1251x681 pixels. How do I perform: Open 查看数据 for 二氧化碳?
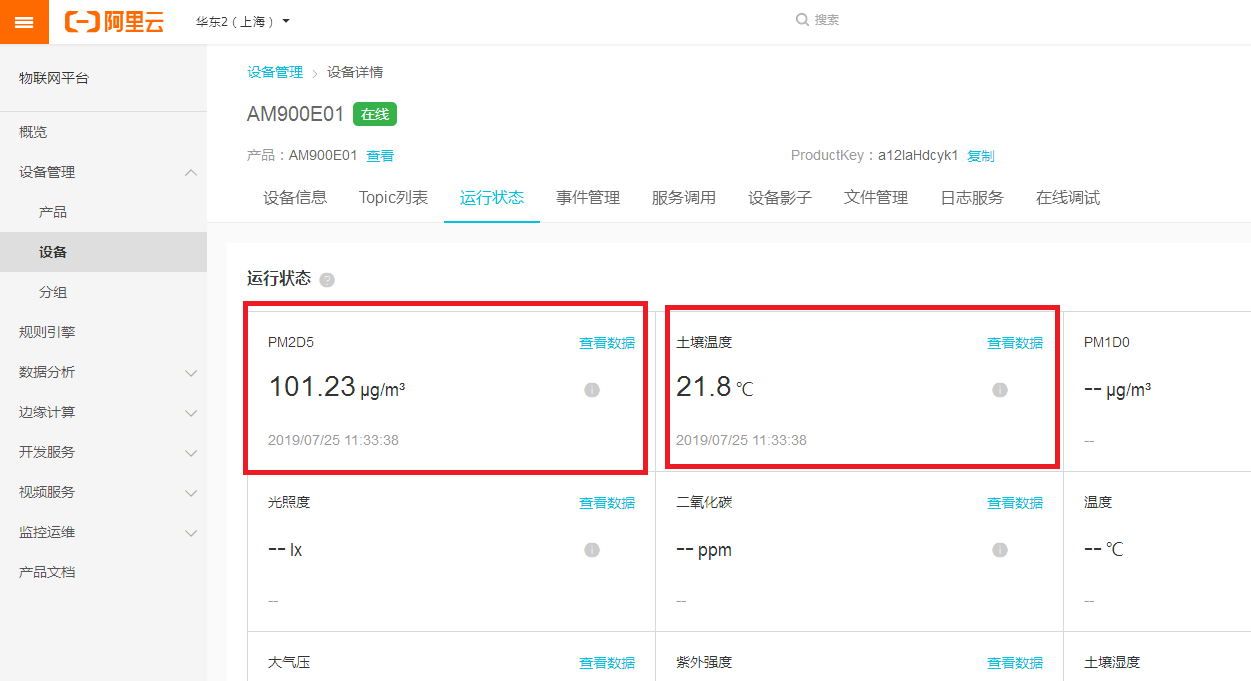pyautogui.click(x=1015, y=503)
